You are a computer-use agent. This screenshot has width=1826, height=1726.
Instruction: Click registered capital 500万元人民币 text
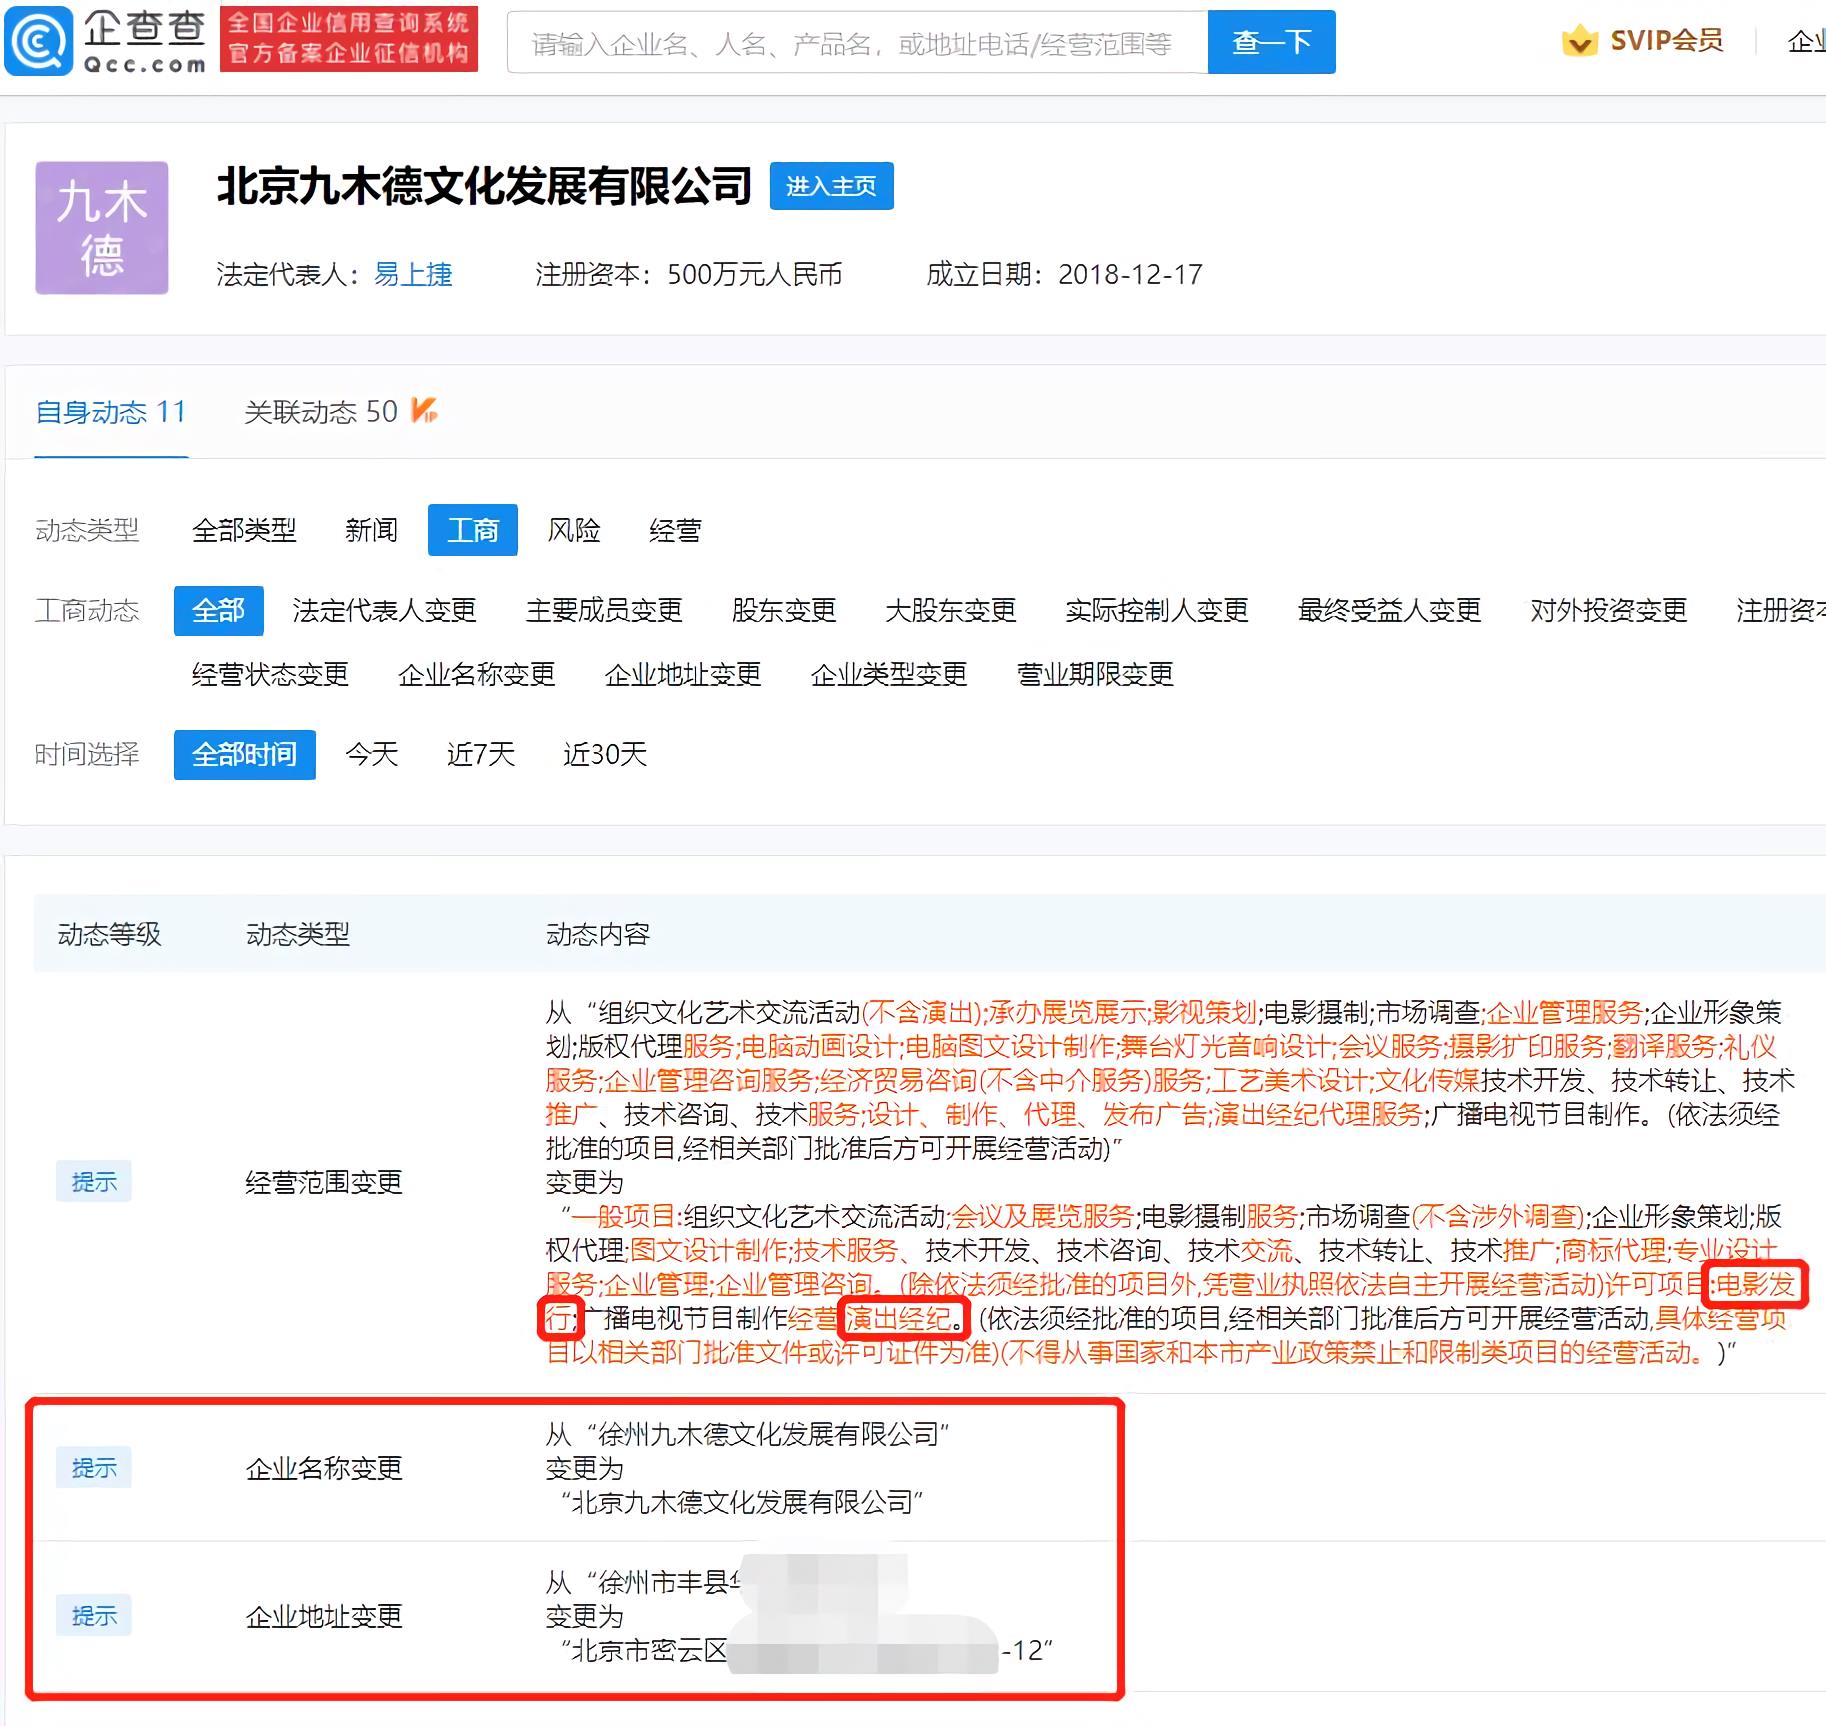(x=755, y=274)
